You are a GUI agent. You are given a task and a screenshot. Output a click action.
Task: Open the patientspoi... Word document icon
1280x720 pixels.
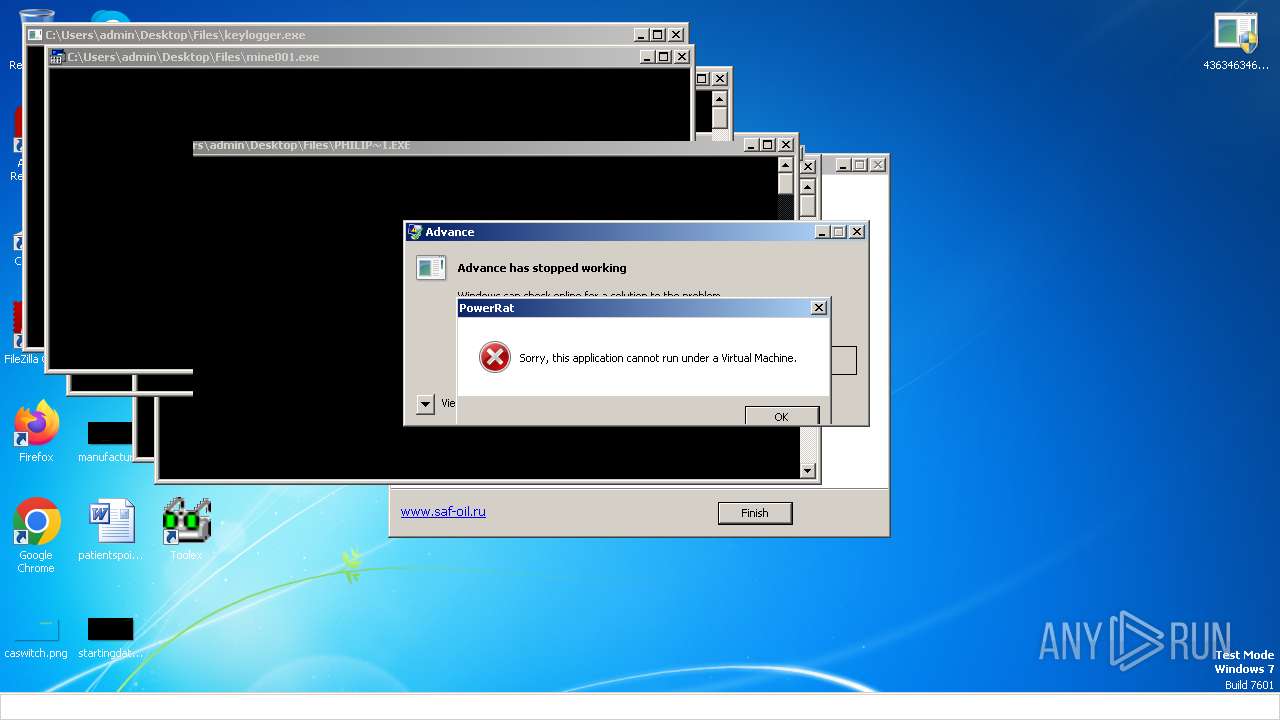pyautogui.click(x=110, y=530)
